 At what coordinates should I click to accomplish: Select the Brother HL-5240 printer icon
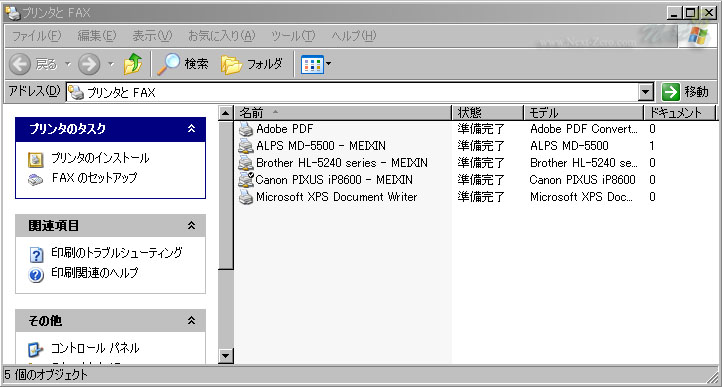pos(246,164)
